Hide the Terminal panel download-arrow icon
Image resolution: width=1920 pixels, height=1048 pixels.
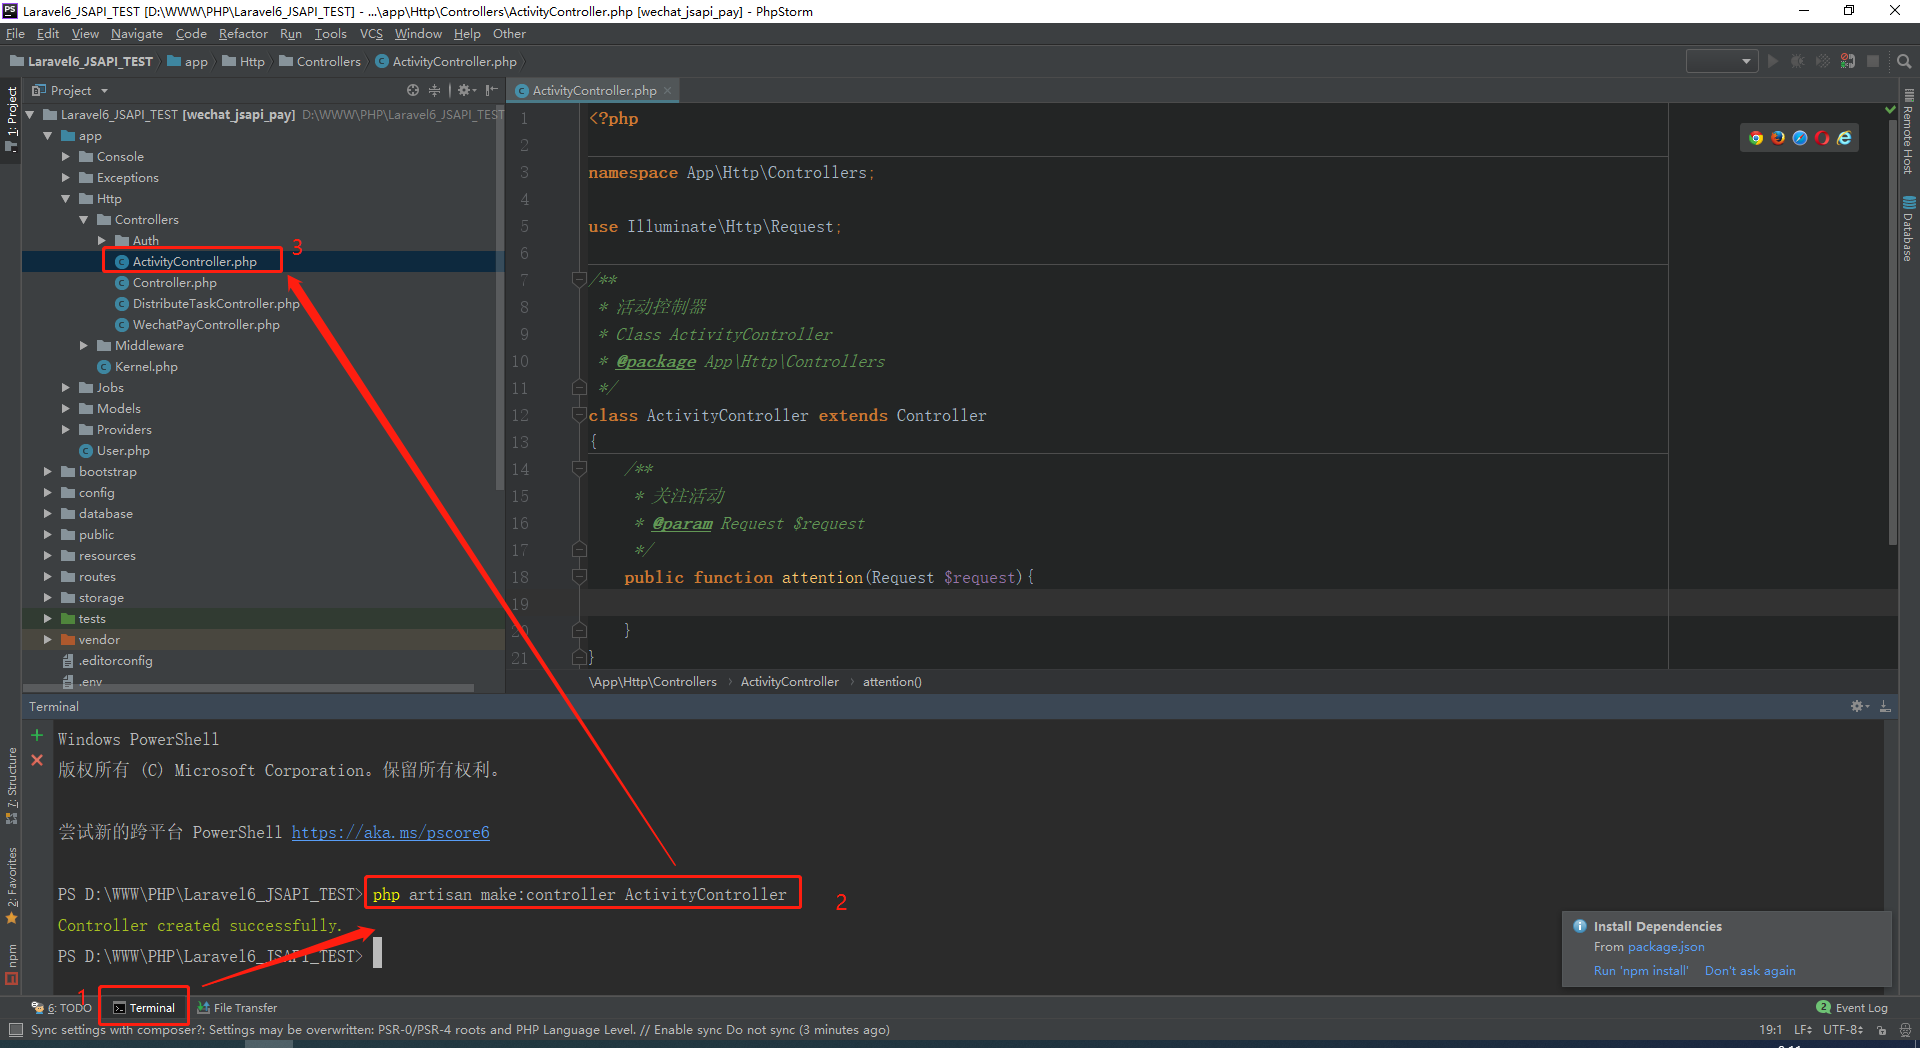click(x=1885, y=706)
